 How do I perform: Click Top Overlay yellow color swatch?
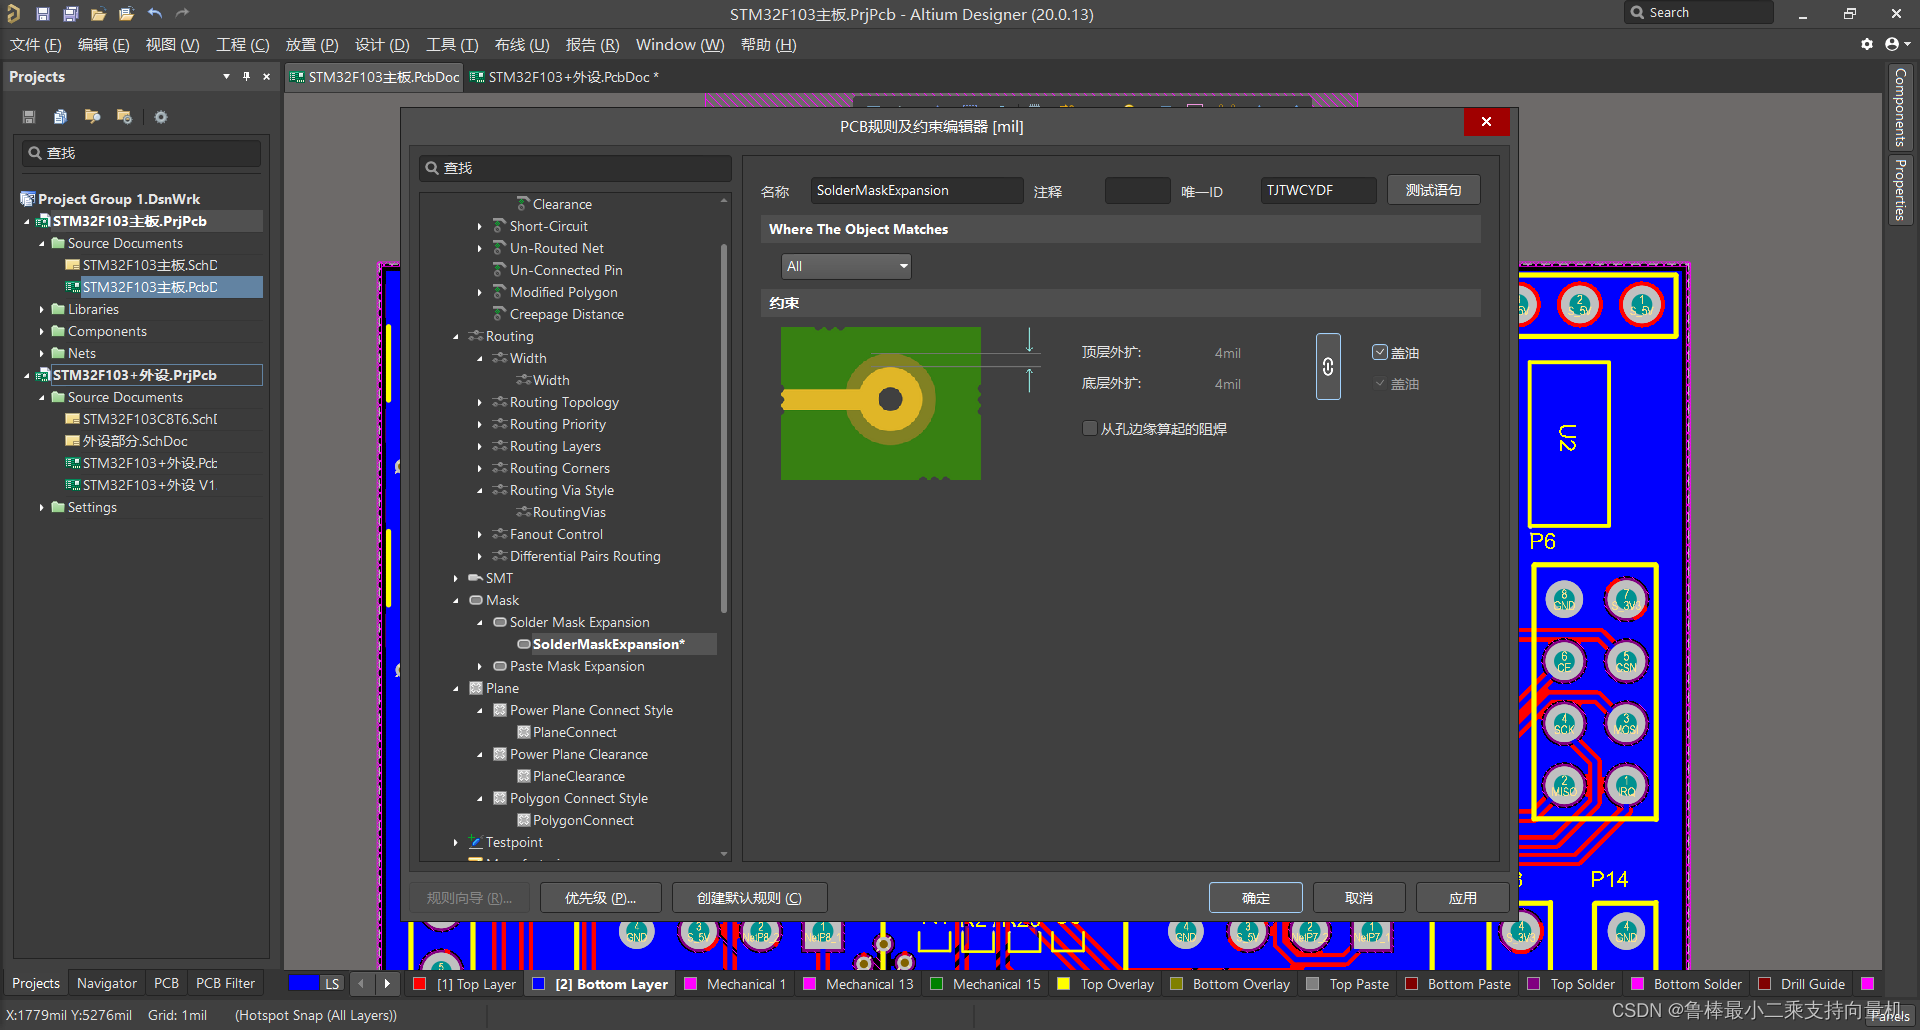click(x=1064, y=984)
